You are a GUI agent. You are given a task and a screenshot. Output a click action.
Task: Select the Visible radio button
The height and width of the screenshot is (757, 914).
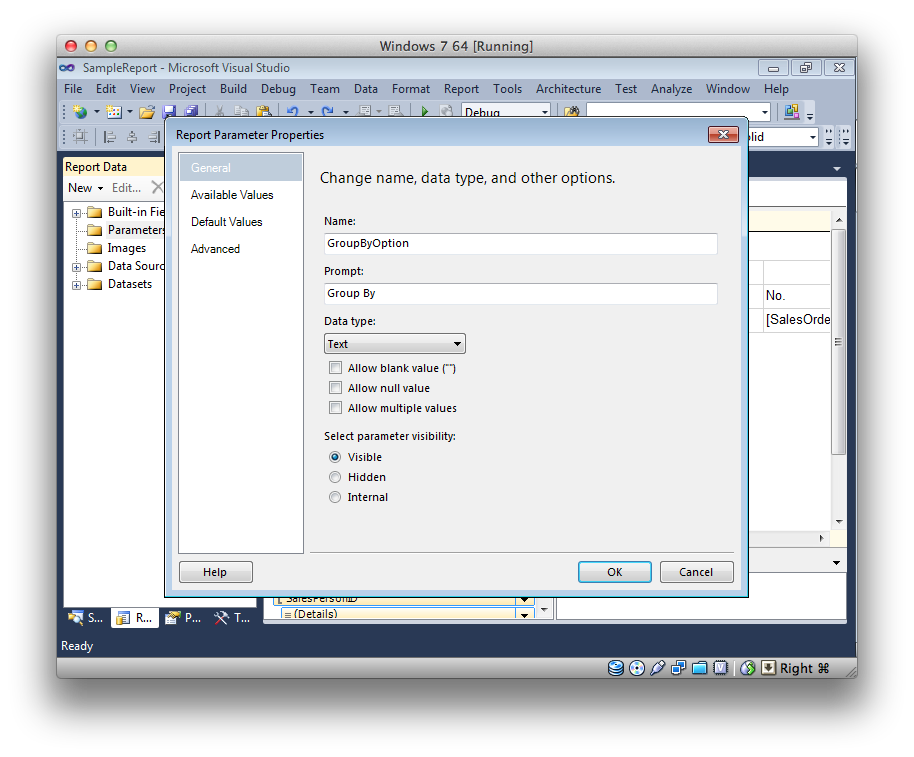click(335, 457)
